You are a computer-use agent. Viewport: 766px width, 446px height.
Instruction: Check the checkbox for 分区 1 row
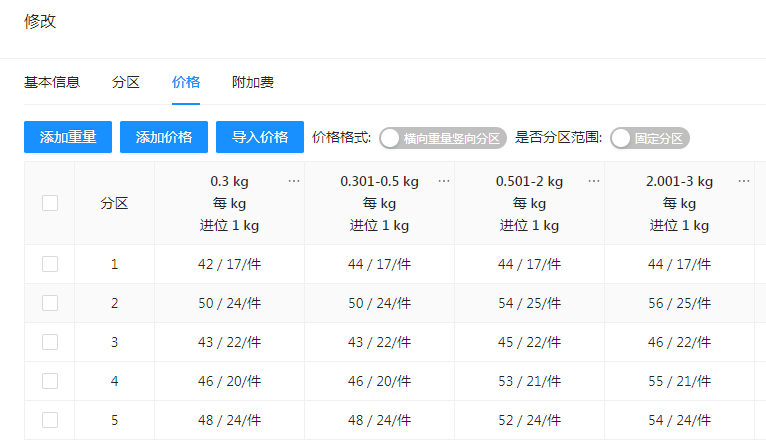point(50,264)
